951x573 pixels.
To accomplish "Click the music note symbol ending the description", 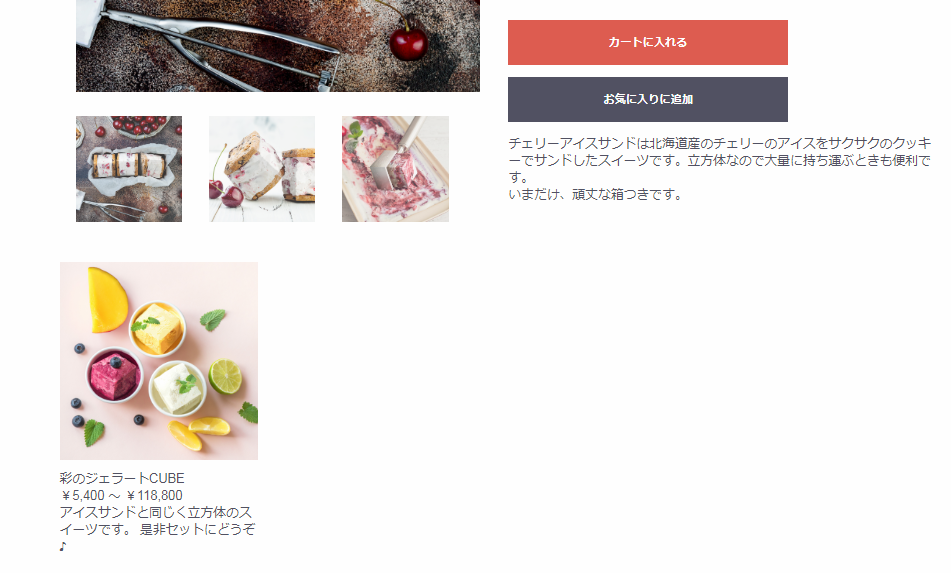I will [62, 546].
